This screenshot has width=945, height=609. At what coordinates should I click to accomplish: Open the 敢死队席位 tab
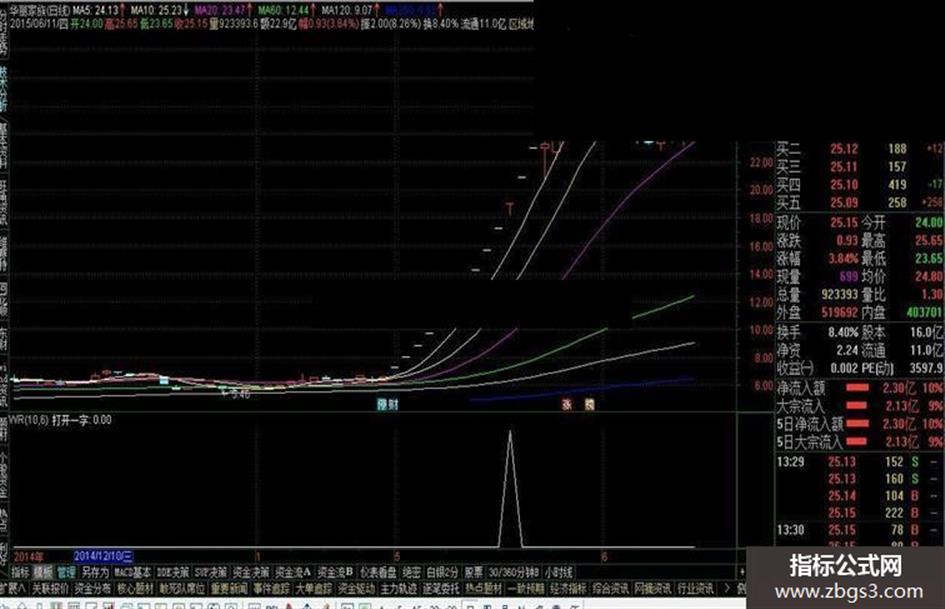(x=183, y=588)
